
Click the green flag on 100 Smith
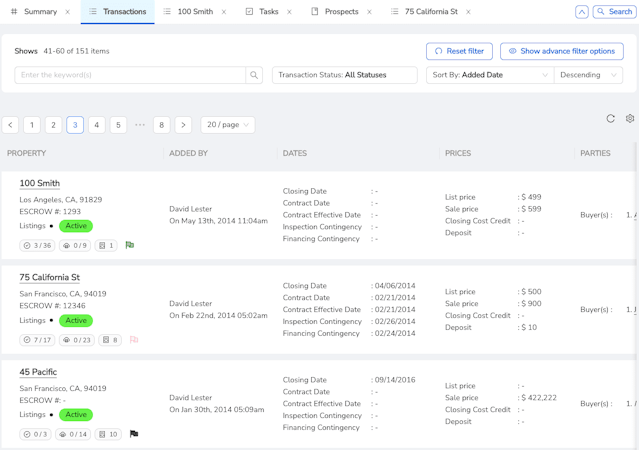coord(130,245)
